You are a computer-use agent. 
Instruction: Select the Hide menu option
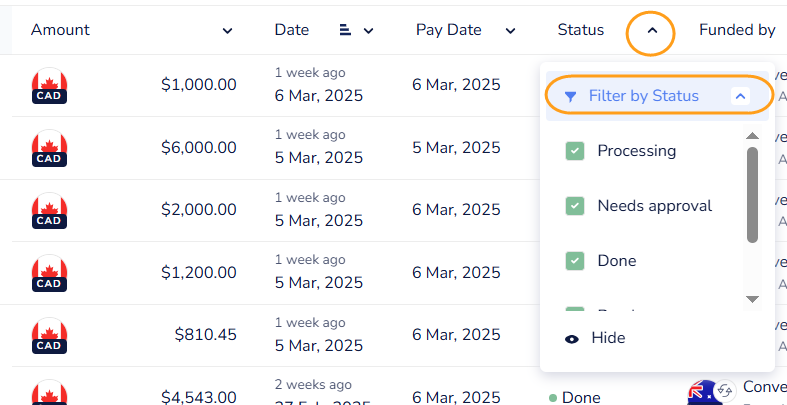click(x=608, y=338)
